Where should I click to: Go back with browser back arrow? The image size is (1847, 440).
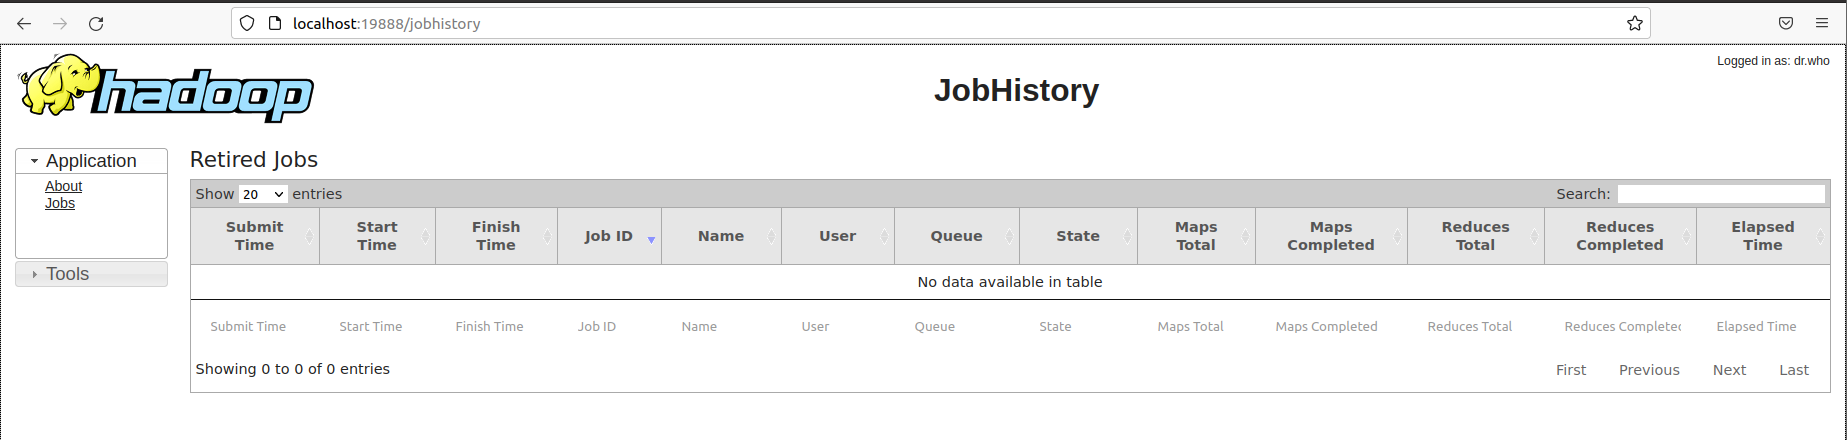click(24, 23)
